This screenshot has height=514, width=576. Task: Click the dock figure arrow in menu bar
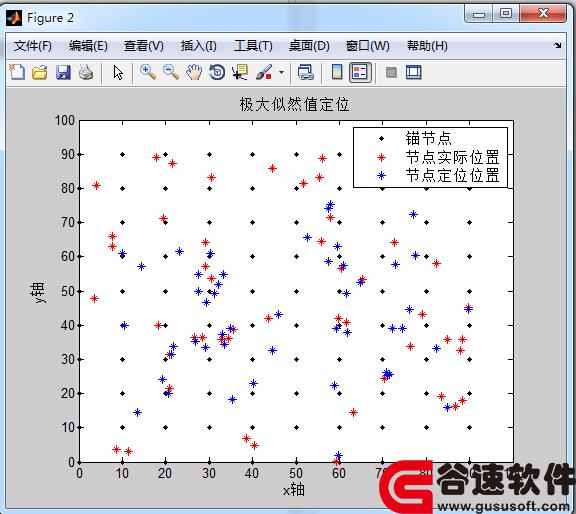(558, 46)
